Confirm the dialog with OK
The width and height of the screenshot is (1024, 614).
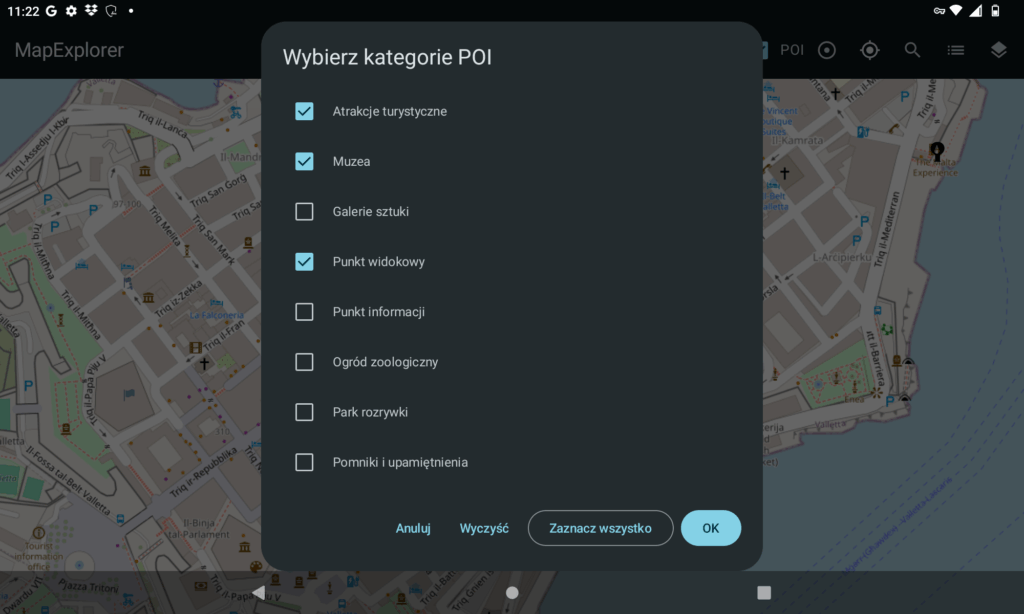[x=710, y=528]
